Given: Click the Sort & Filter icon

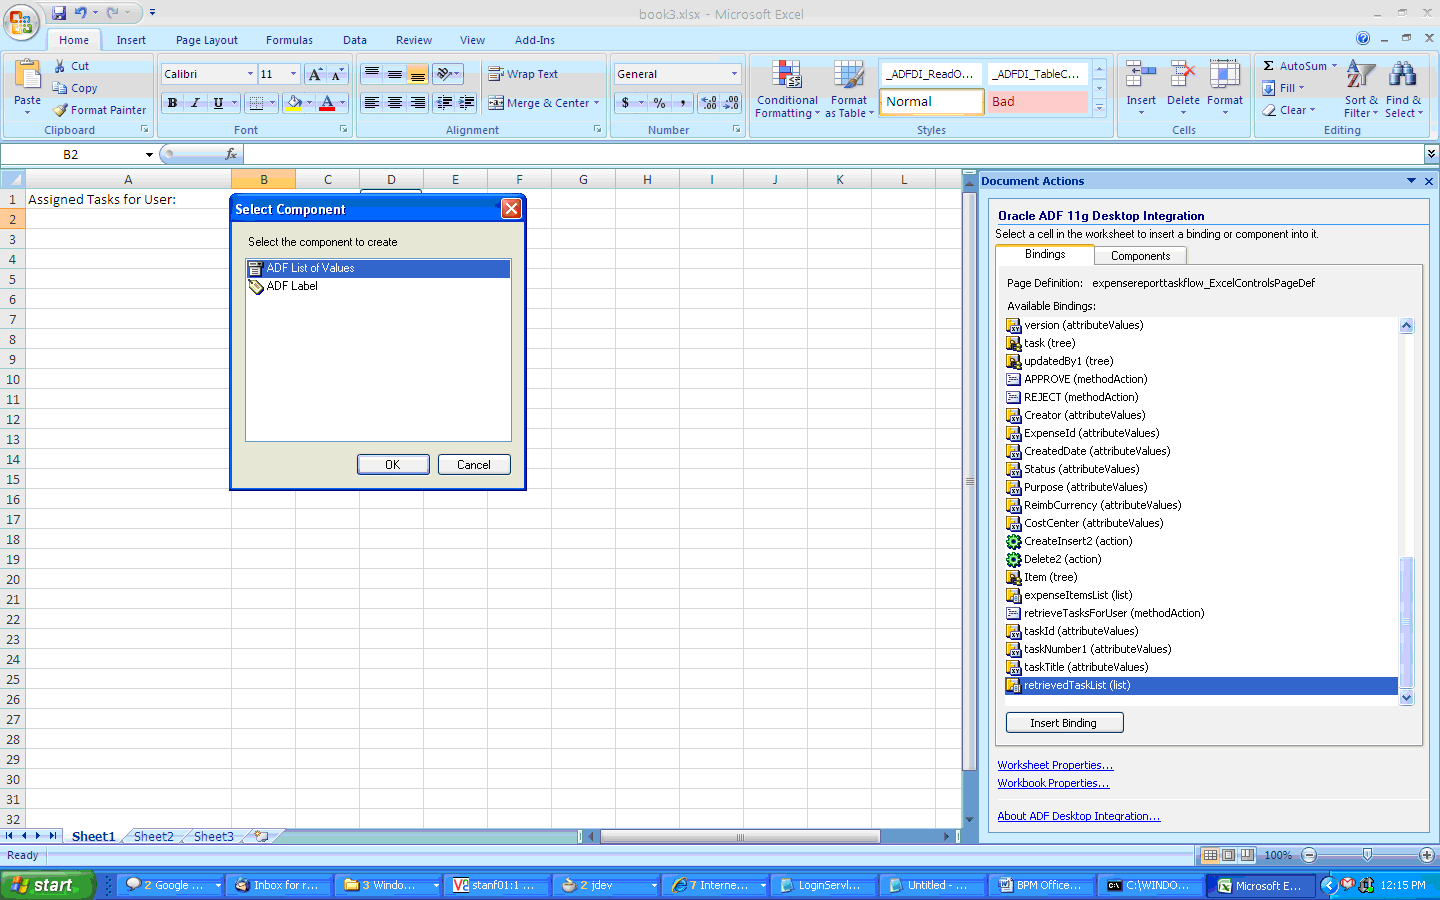Looking at the screenshot, I should click(x=1360, y=75).
